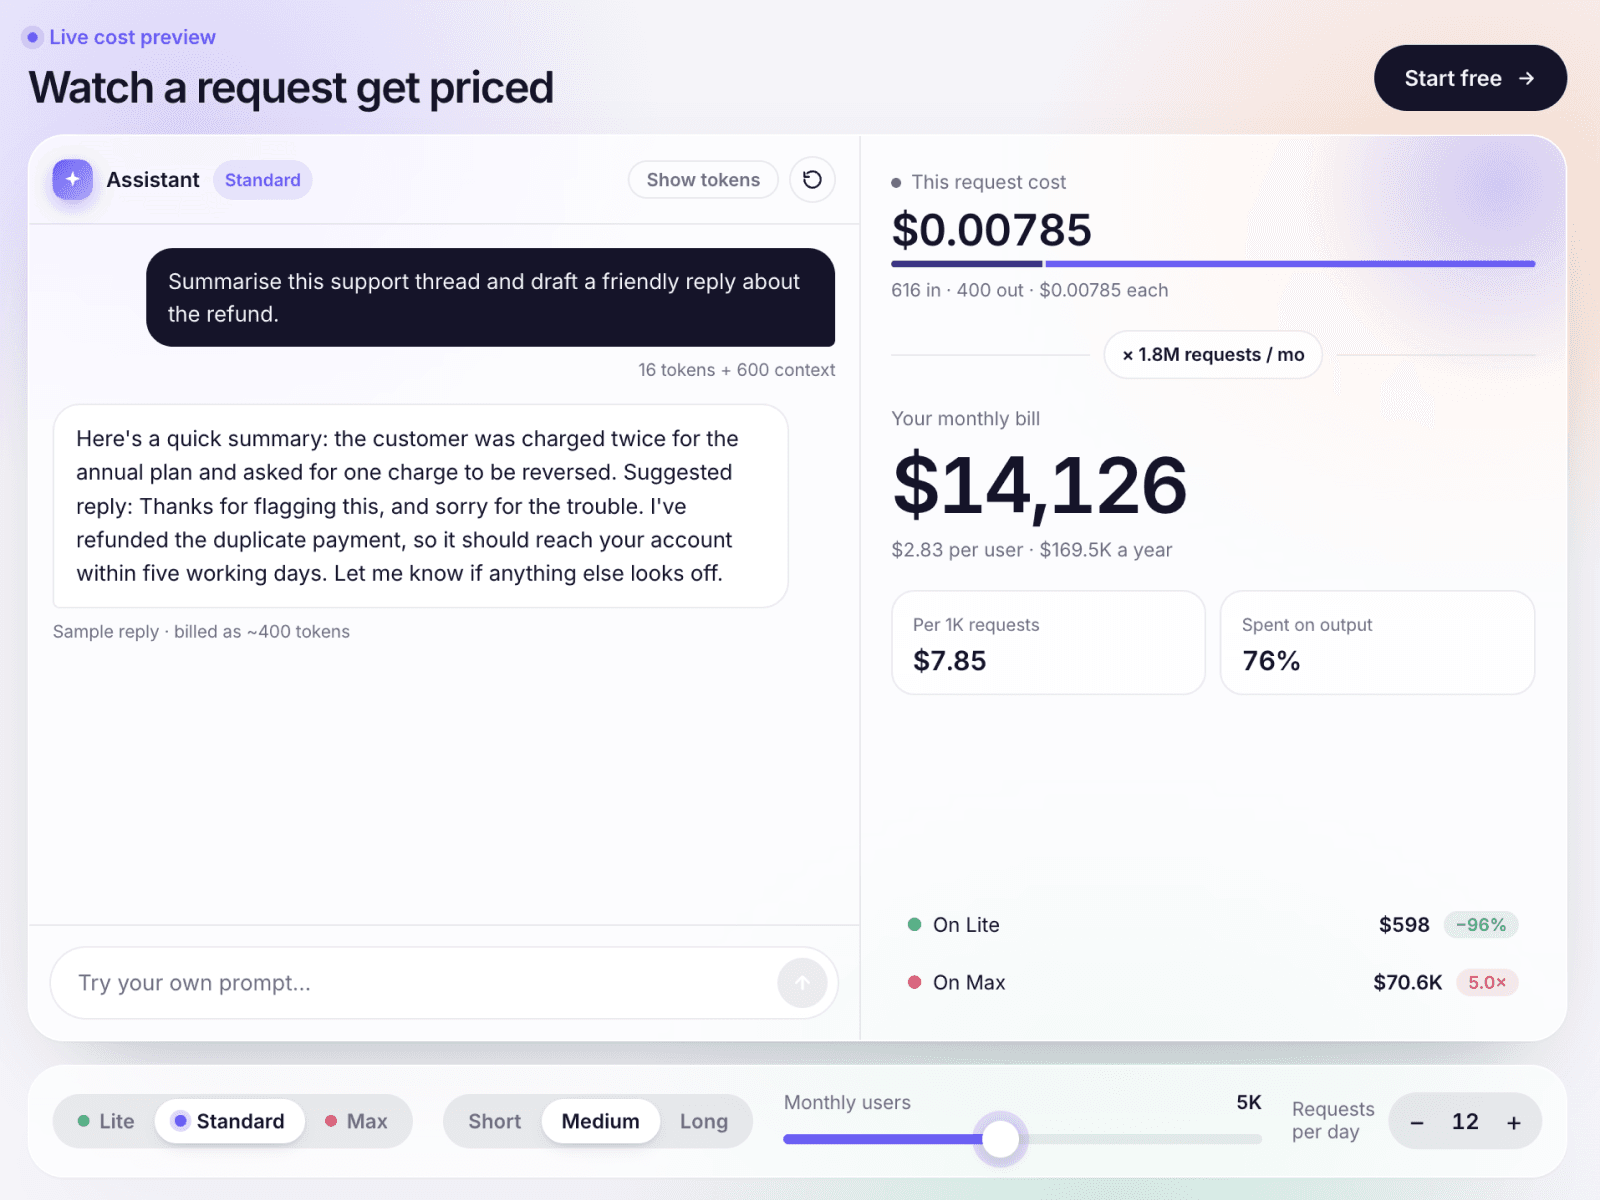This screenshot has height=1200, width=1600.
Task: Choose Long response length
Action: point(704,1121)
